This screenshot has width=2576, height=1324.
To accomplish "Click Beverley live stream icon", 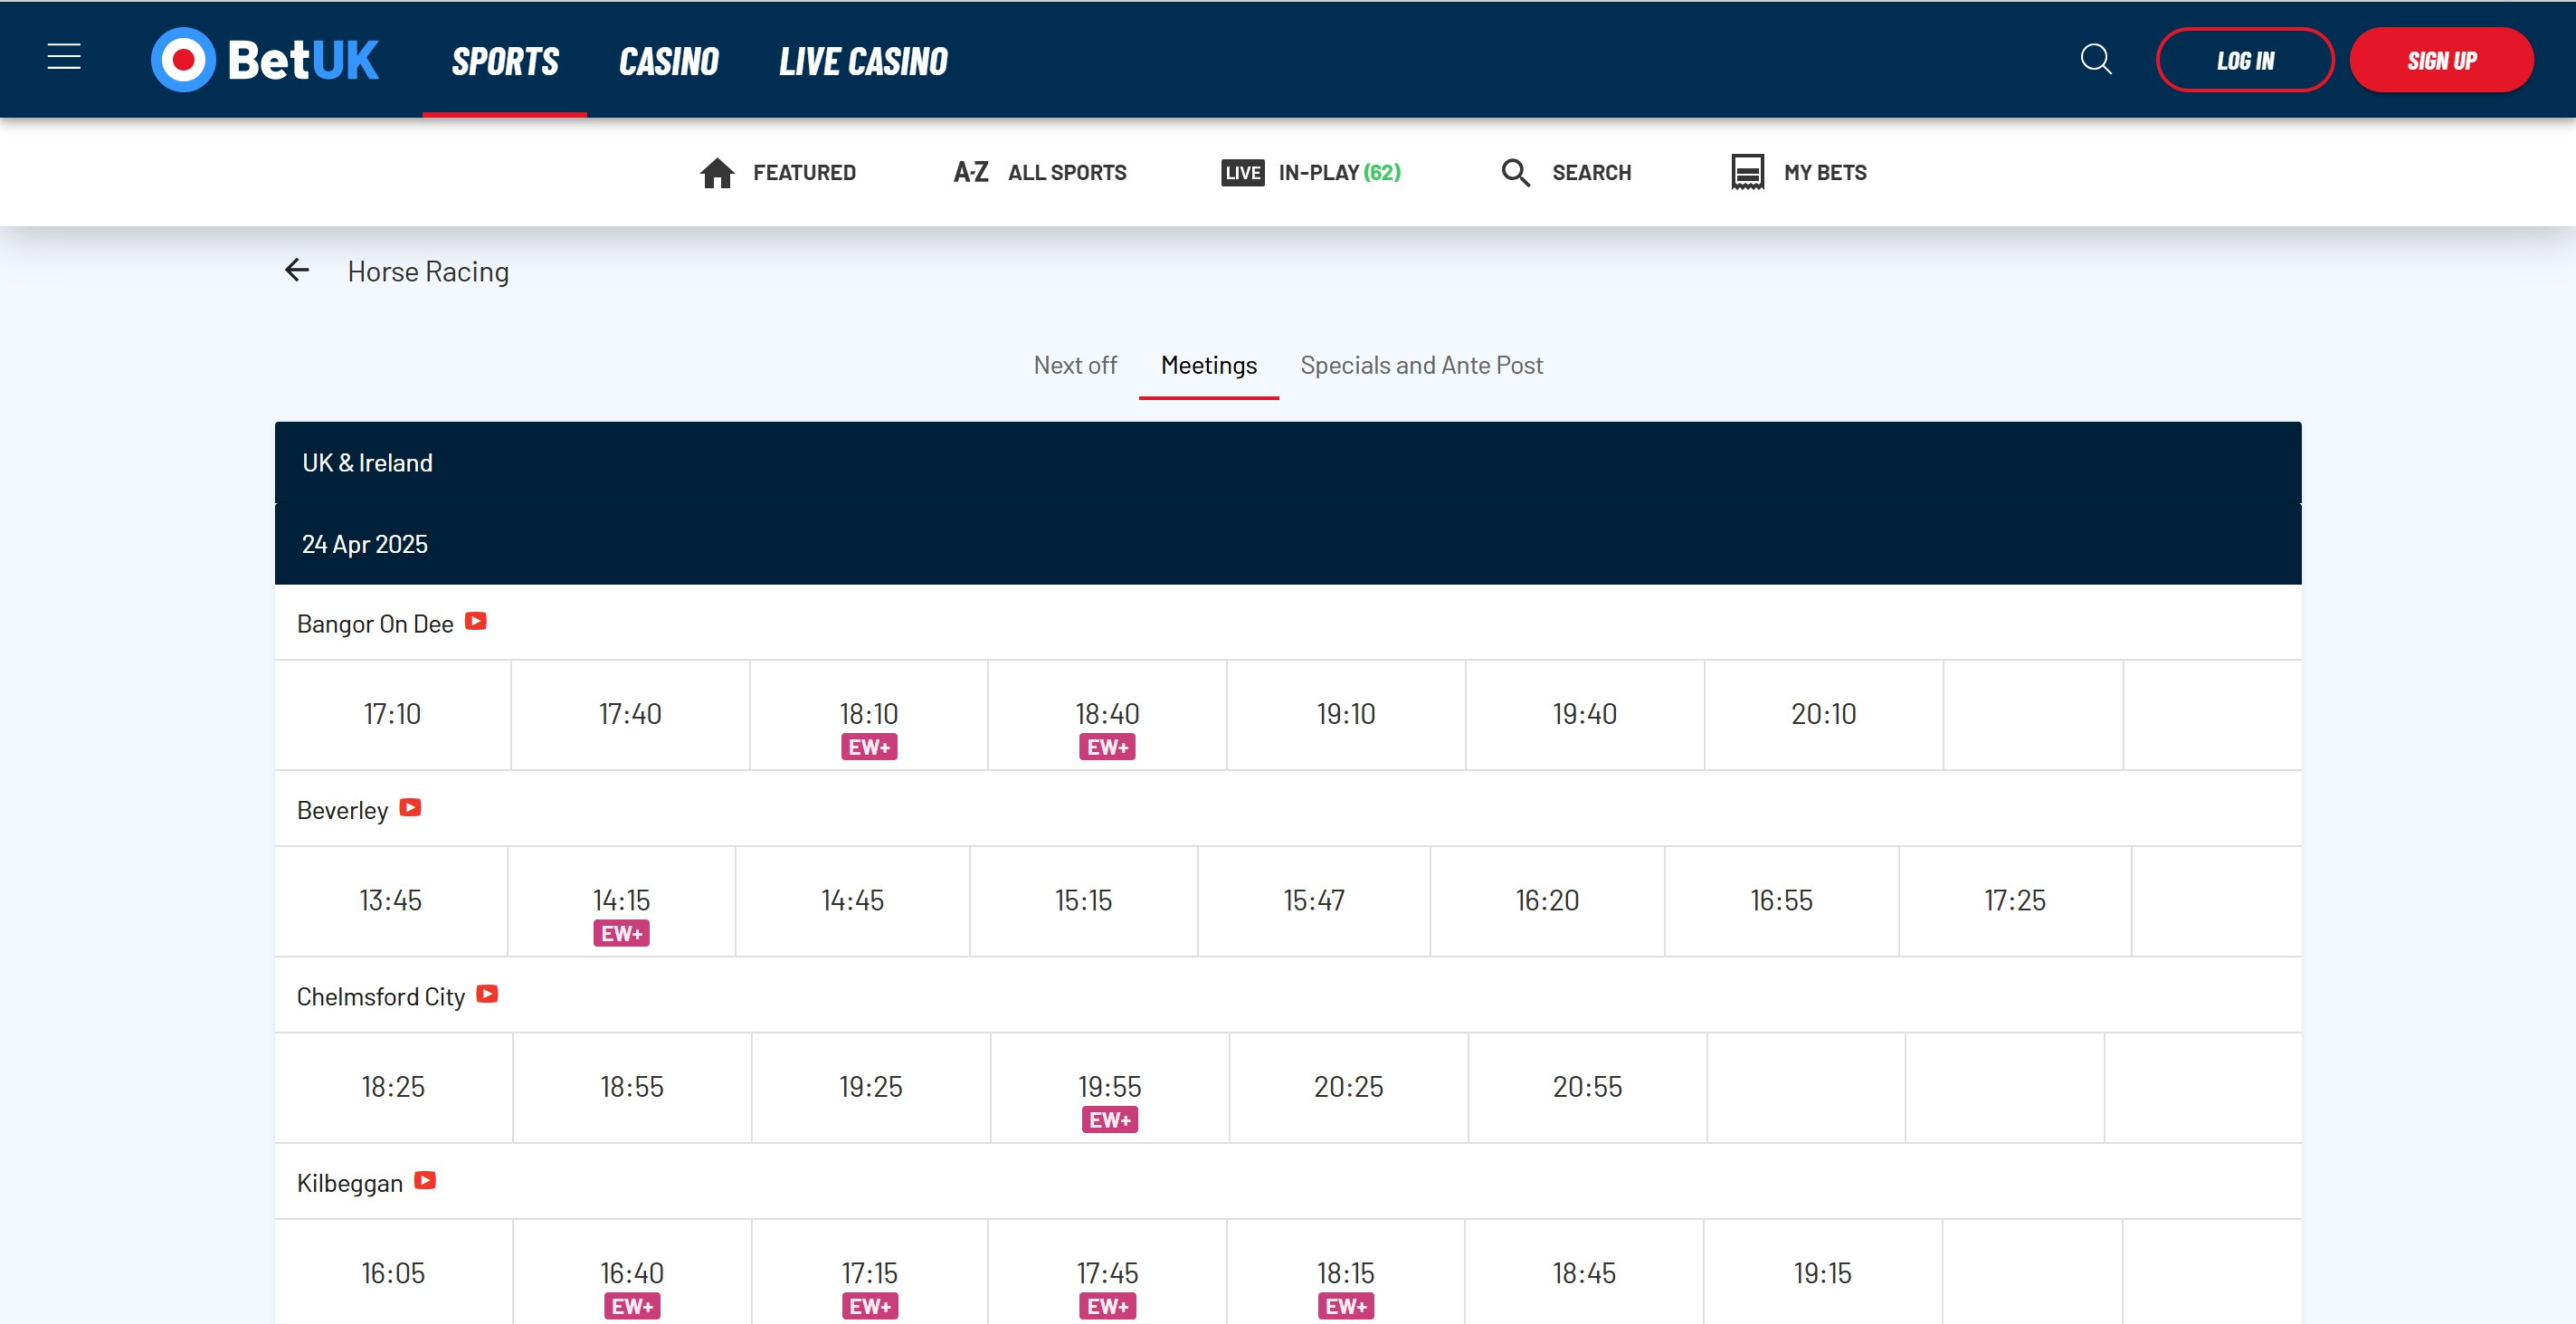I will (x=410, y=807).
